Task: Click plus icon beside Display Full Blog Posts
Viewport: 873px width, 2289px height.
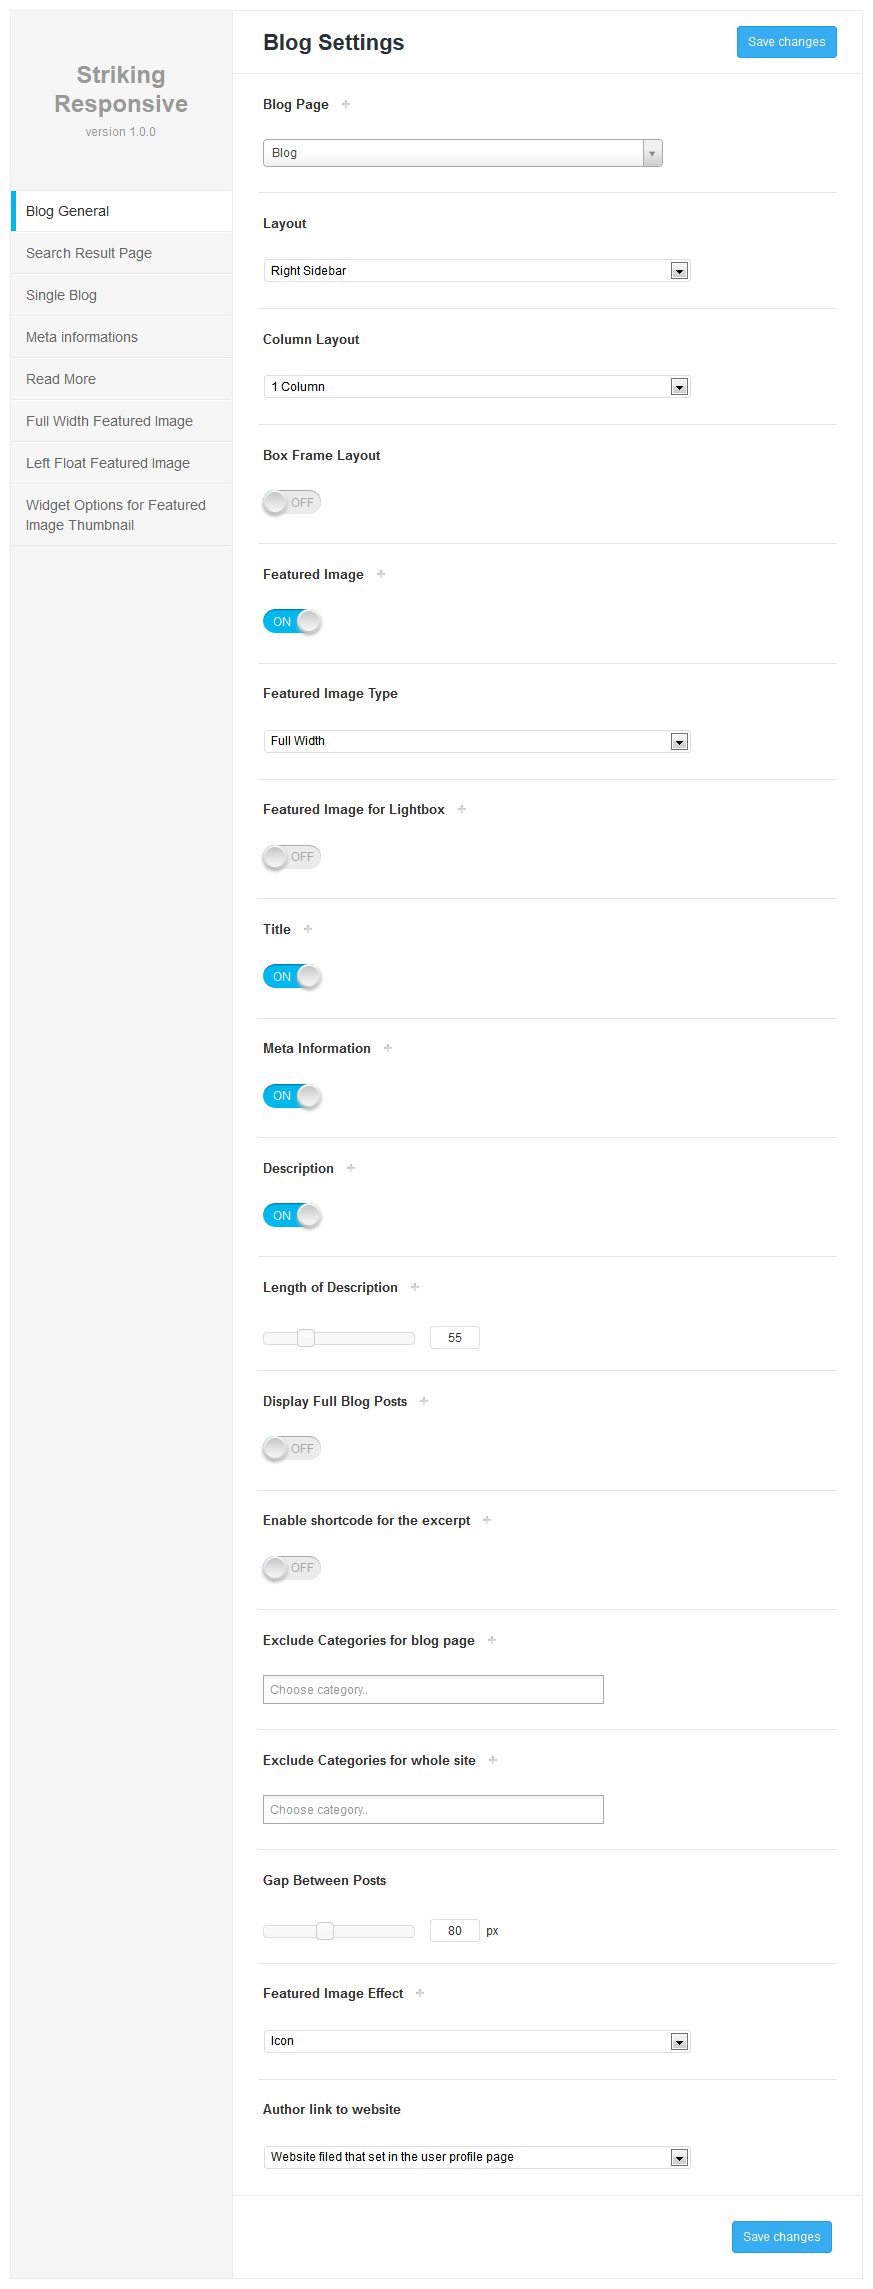Action: coord(424,1401)
